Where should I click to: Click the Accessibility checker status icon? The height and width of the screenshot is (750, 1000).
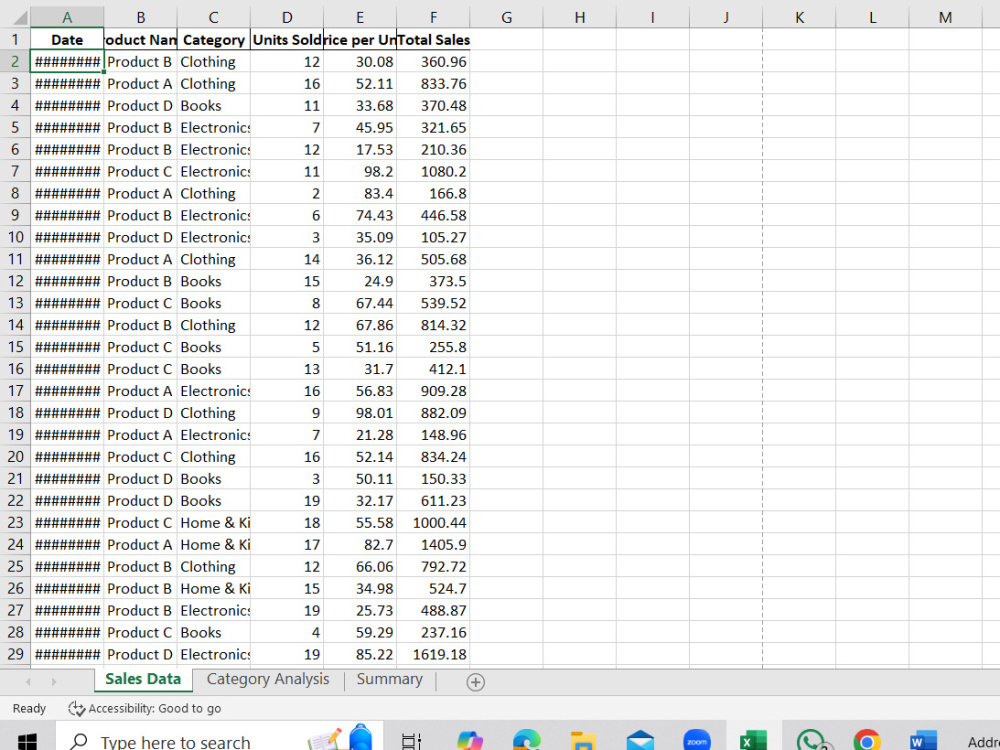coord(77,709)
